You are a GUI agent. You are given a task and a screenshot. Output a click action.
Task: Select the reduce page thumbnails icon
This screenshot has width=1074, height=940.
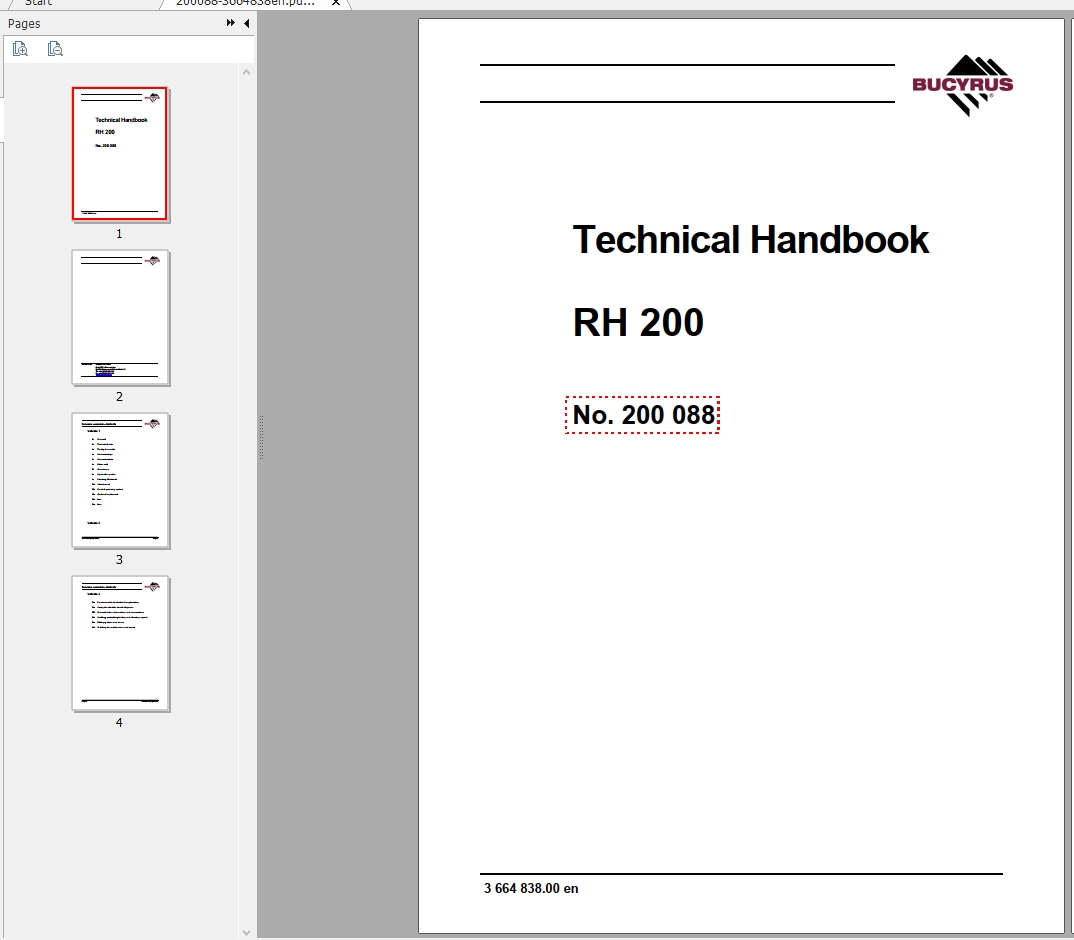56,48
